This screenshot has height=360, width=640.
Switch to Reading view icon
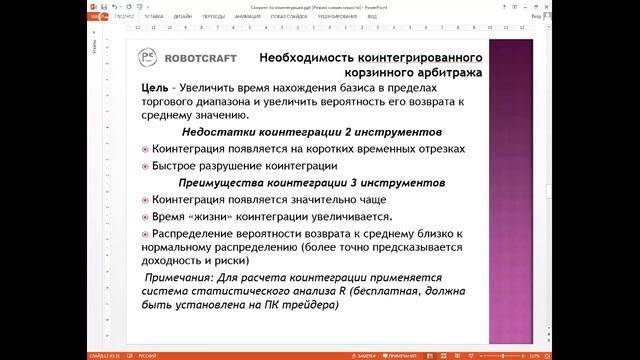457,356
